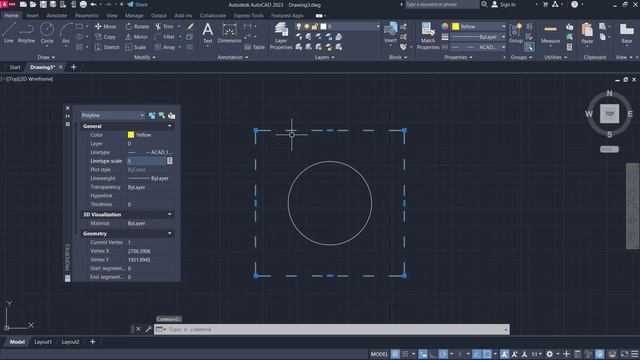Activate the Stretch command

(x=107, y=47)
